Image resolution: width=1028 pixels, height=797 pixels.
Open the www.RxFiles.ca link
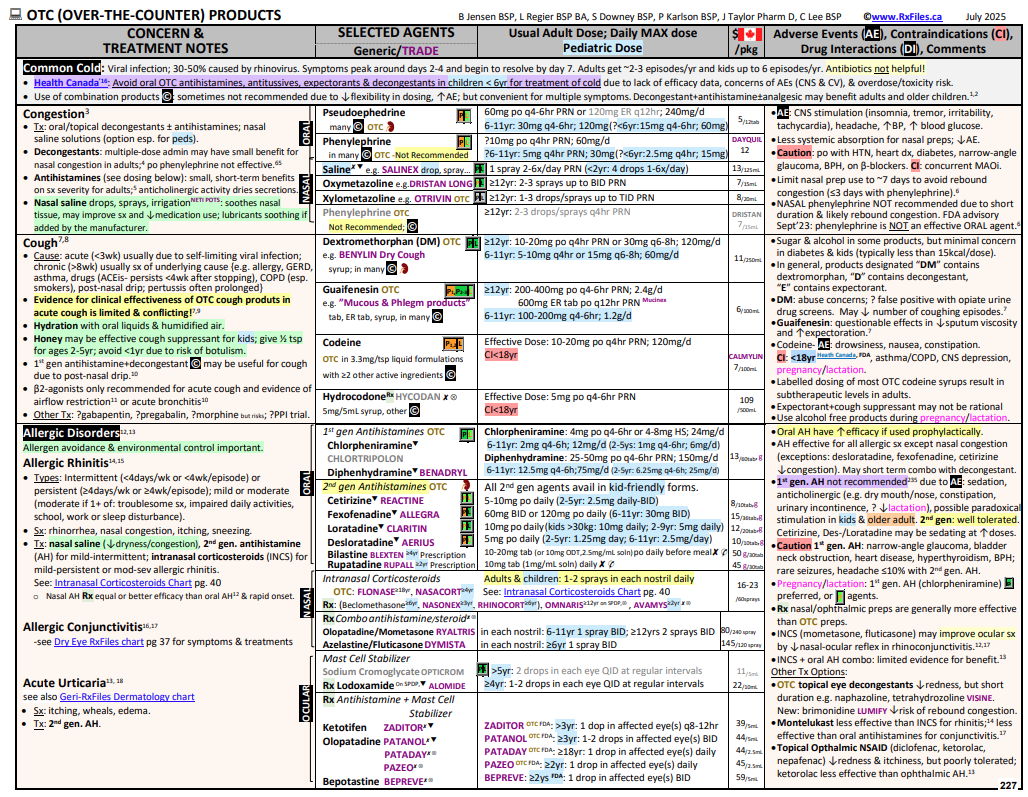[x=907, y=16]
